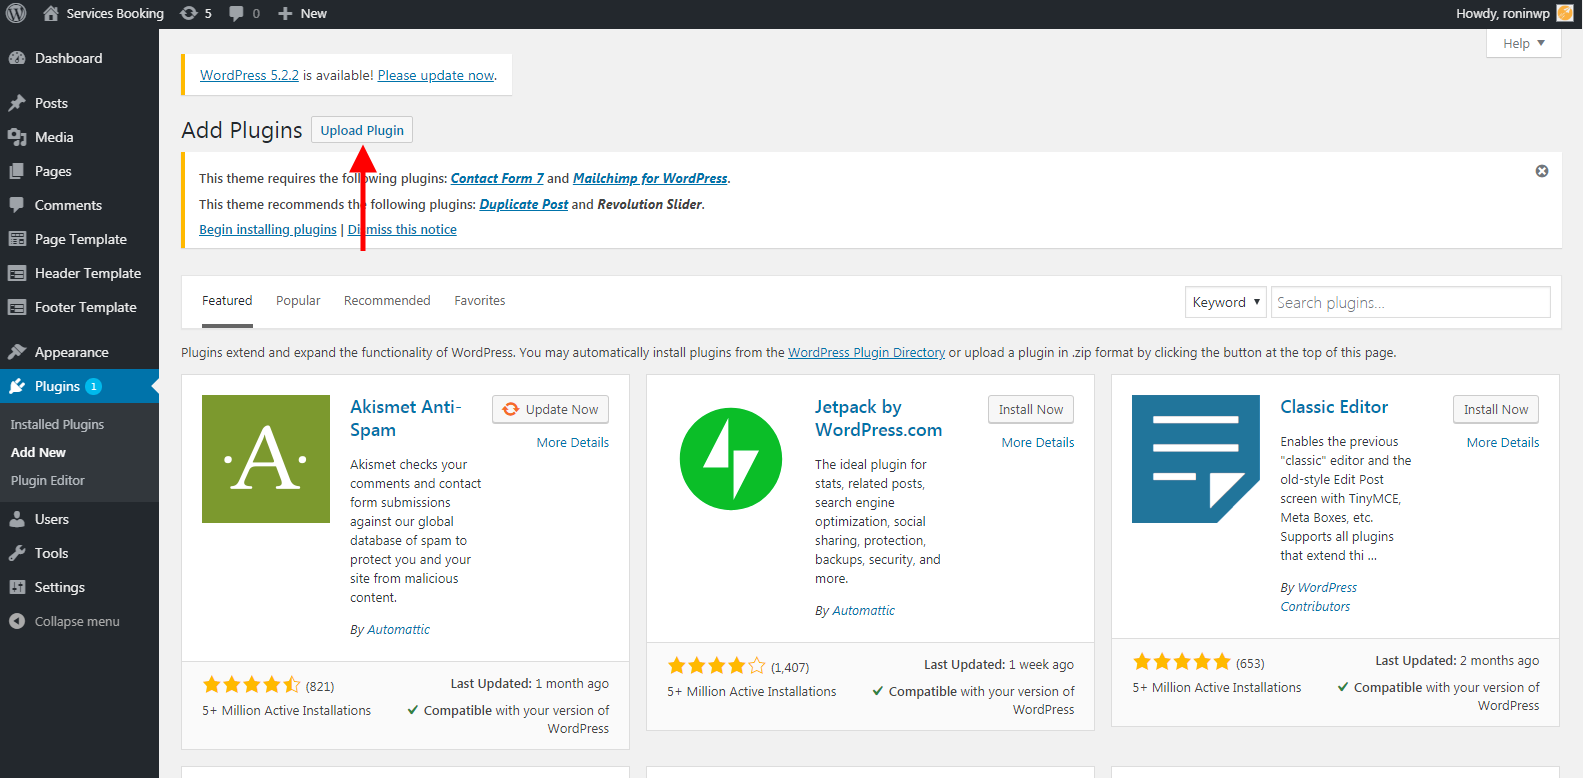Dismiss the theme plugin notice with X
Screen dimensions: 1583x778
pos(1542,171)
